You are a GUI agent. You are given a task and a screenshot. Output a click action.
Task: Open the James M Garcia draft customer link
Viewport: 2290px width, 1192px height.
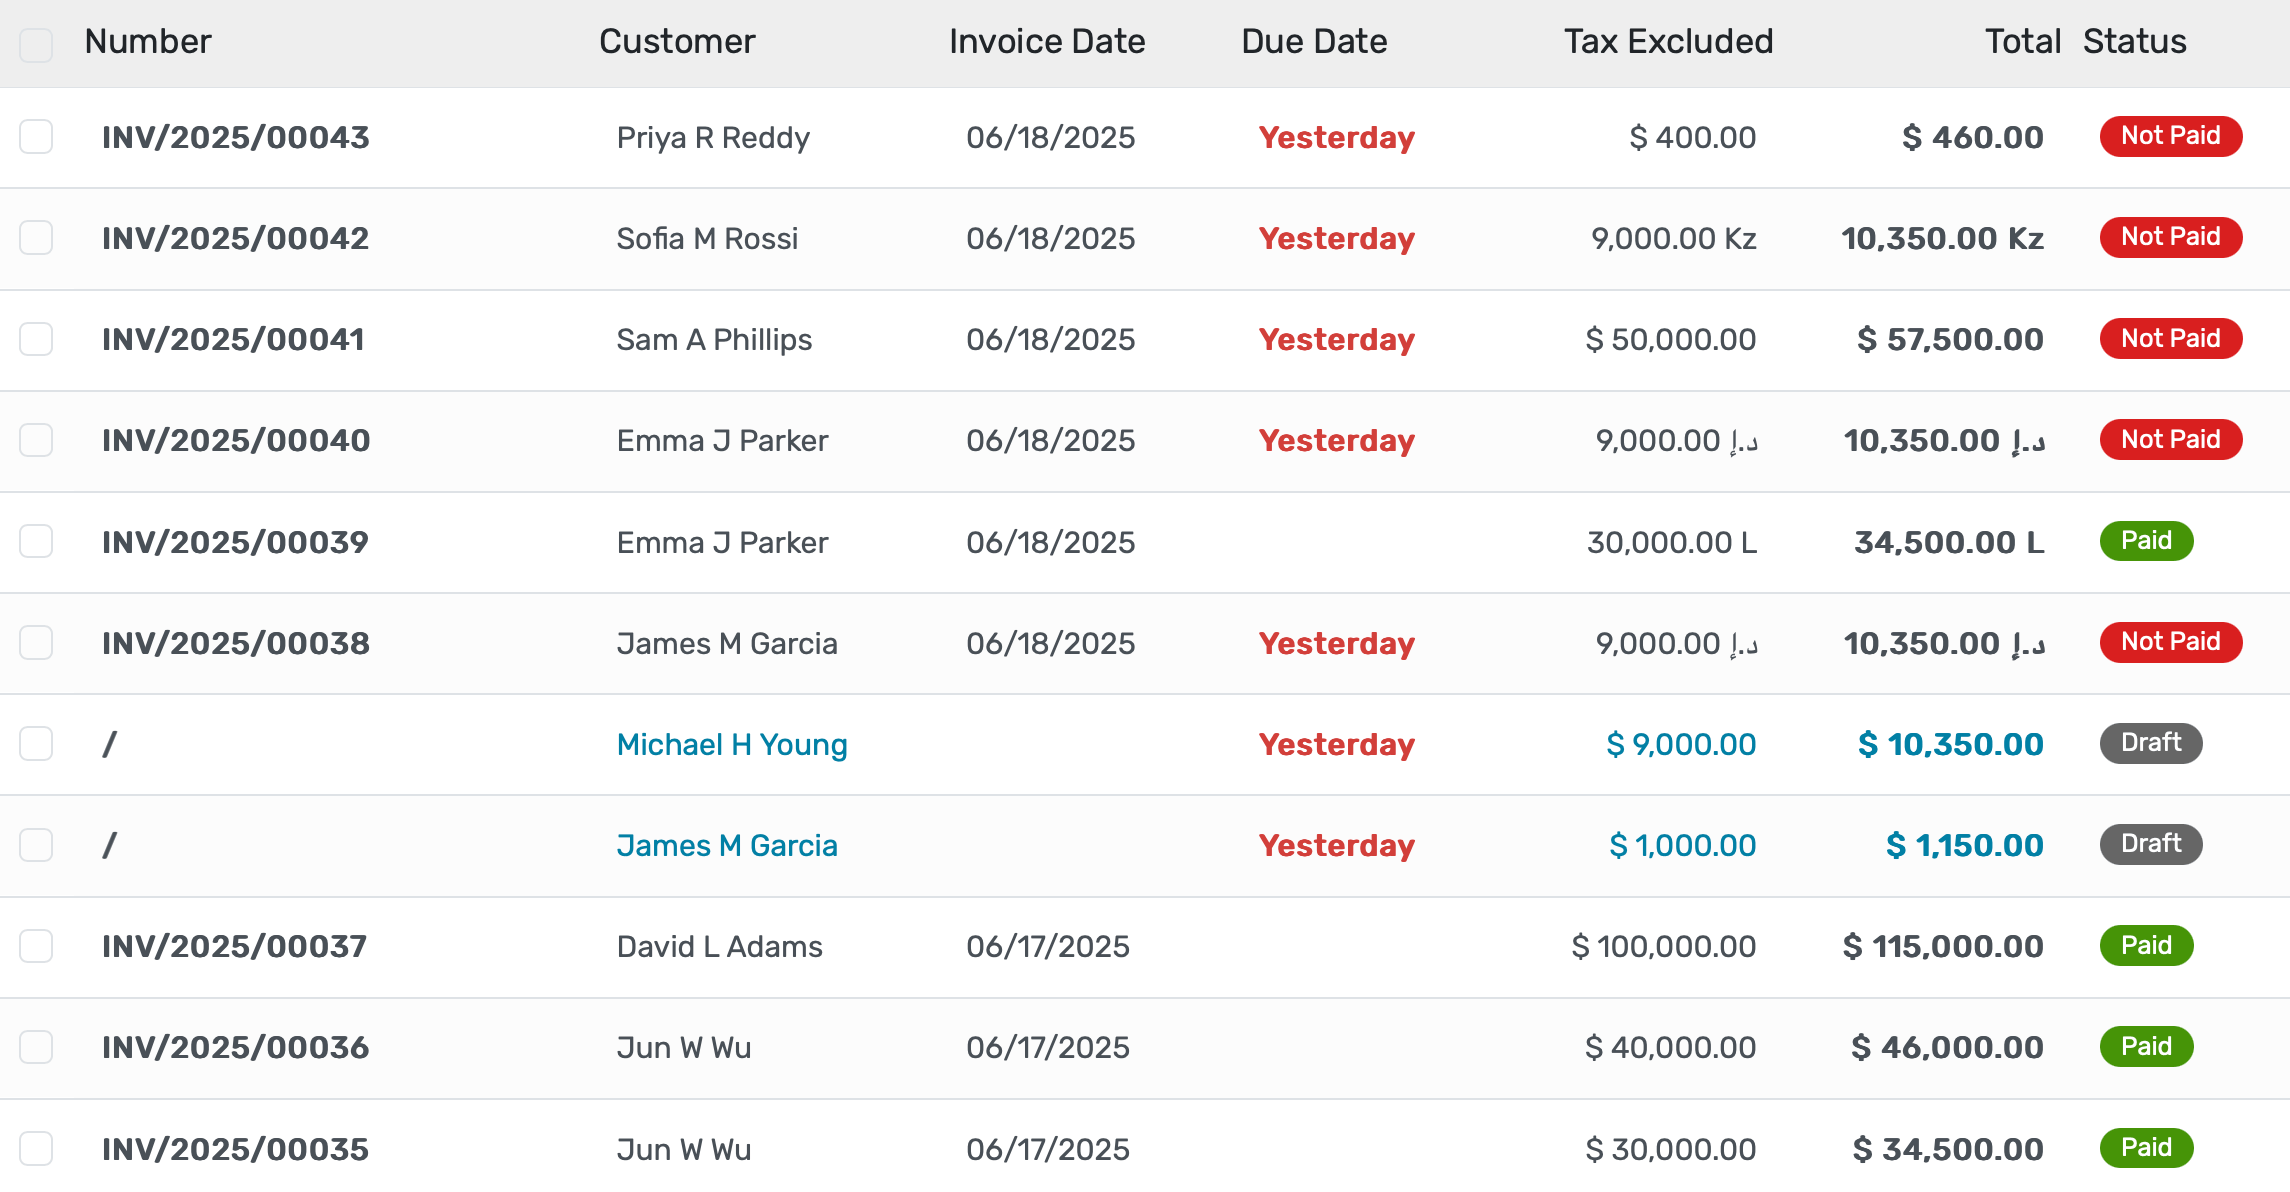[727, 845]
